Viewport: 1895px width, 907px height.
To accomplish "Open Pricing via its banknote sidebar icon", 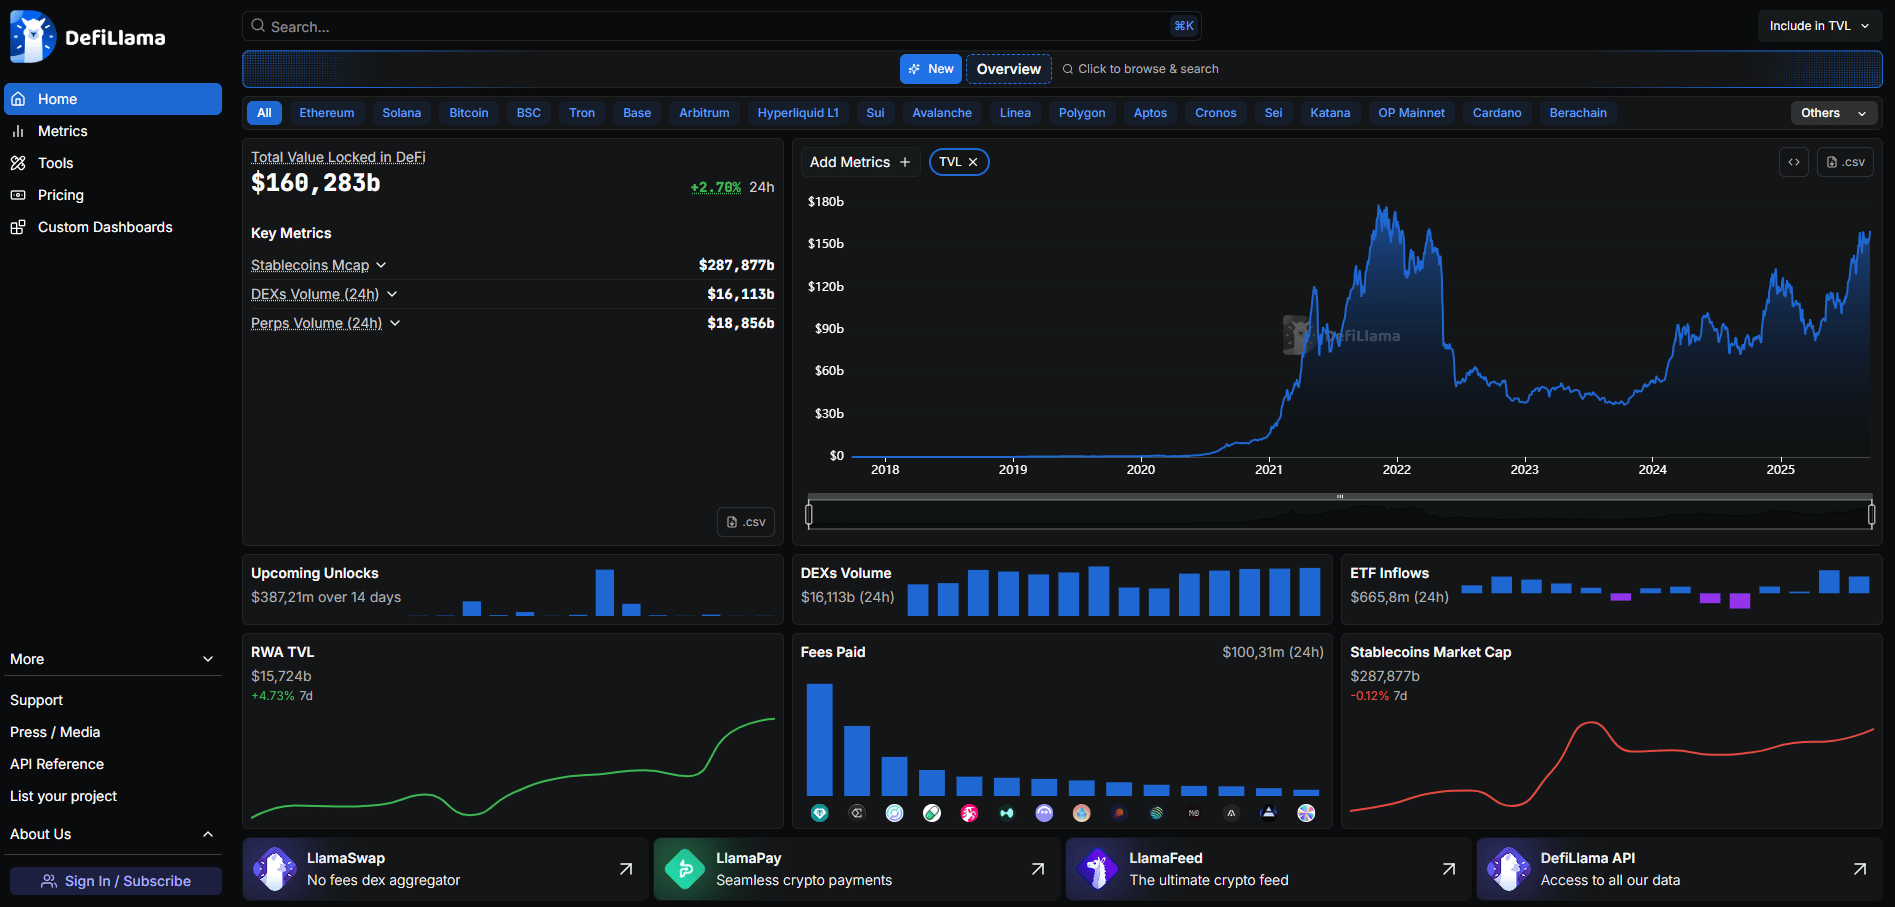I will (18, 195).
